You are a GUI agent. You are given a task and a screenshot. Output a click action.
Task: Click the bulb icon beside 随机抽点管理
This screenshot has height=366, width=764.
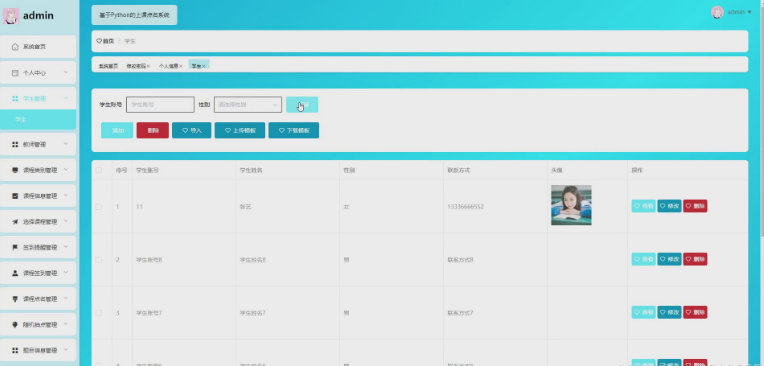point(15,325)
